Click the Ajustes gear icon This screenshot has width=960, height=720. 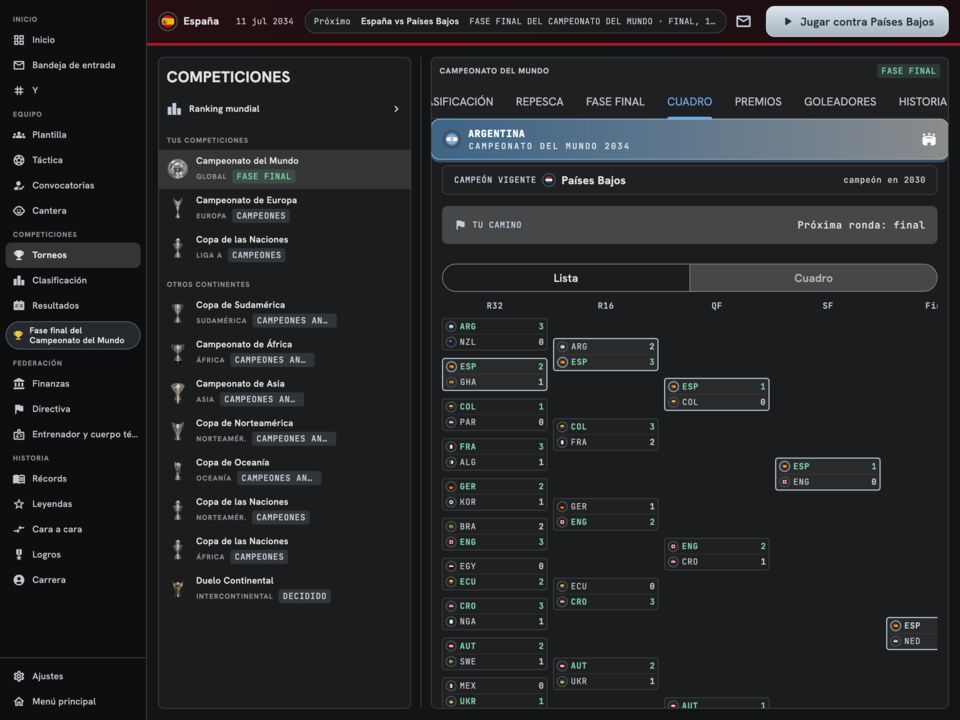(19, 677)
